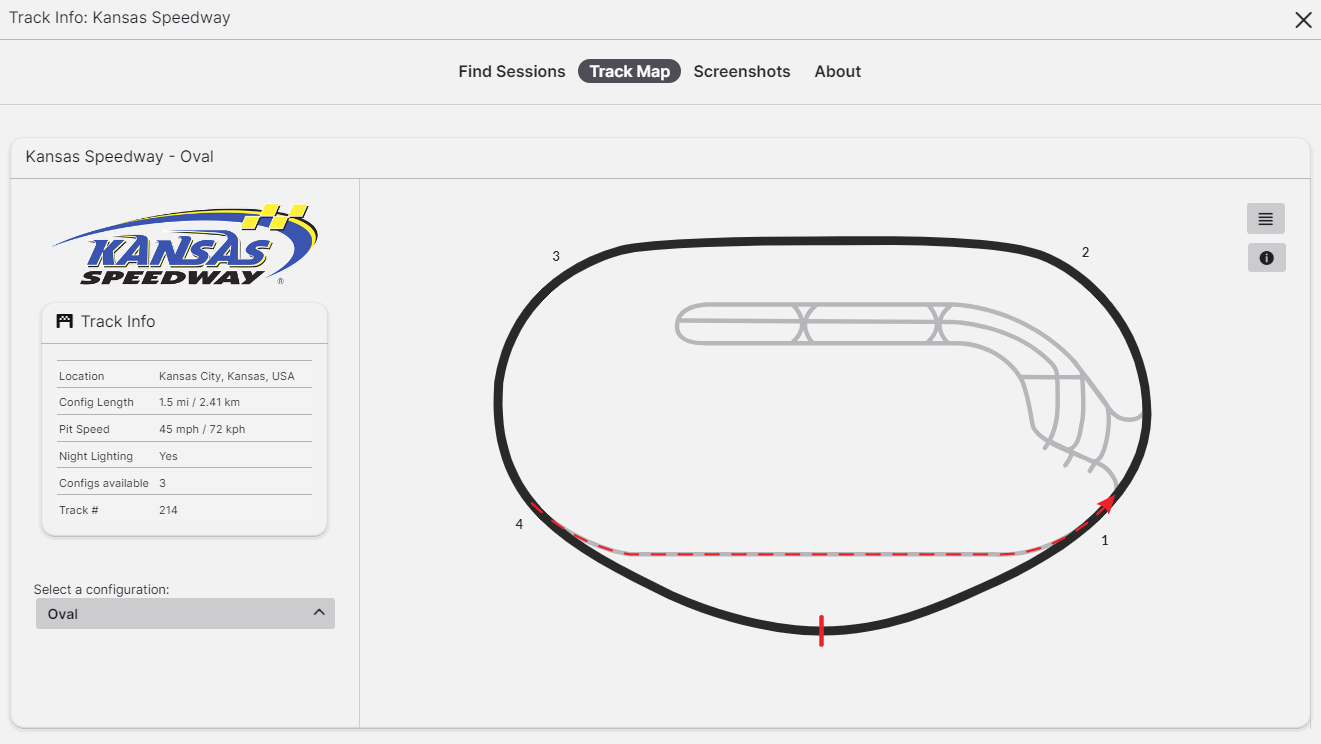Viewport: 1321px width, 744px height.
Task: Click turn 3 label on the map
Action: pyautogui.click(x=556, y=256)
